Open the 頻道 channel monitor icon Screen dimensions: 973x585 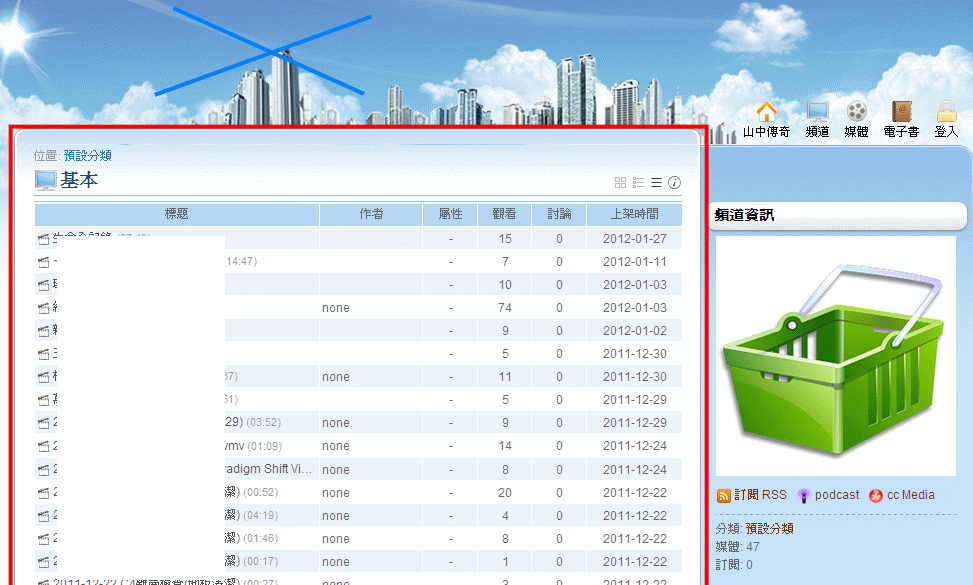tap(817, 111)
